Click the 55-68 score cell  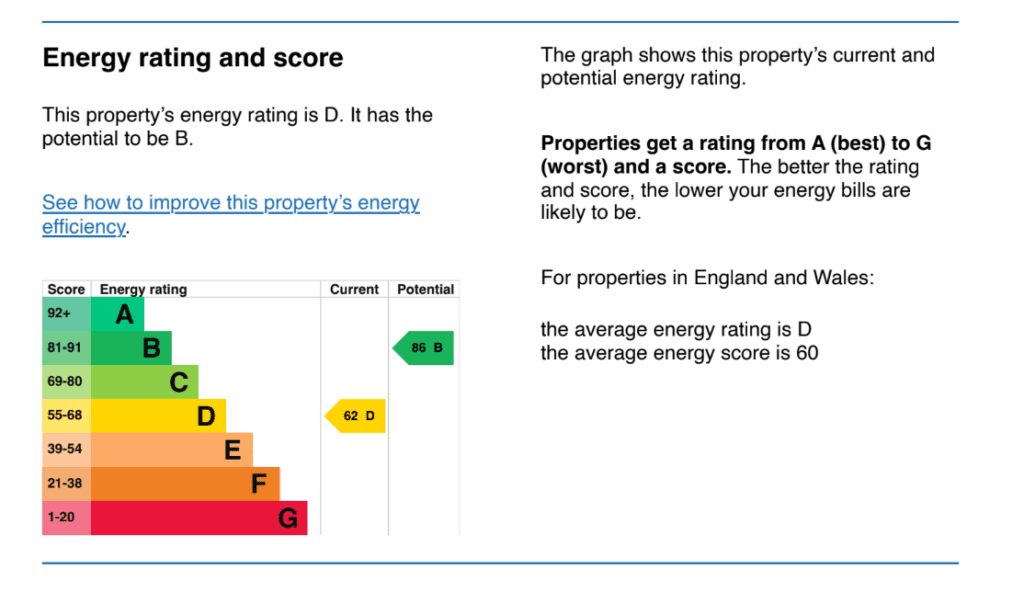point(66,416)
